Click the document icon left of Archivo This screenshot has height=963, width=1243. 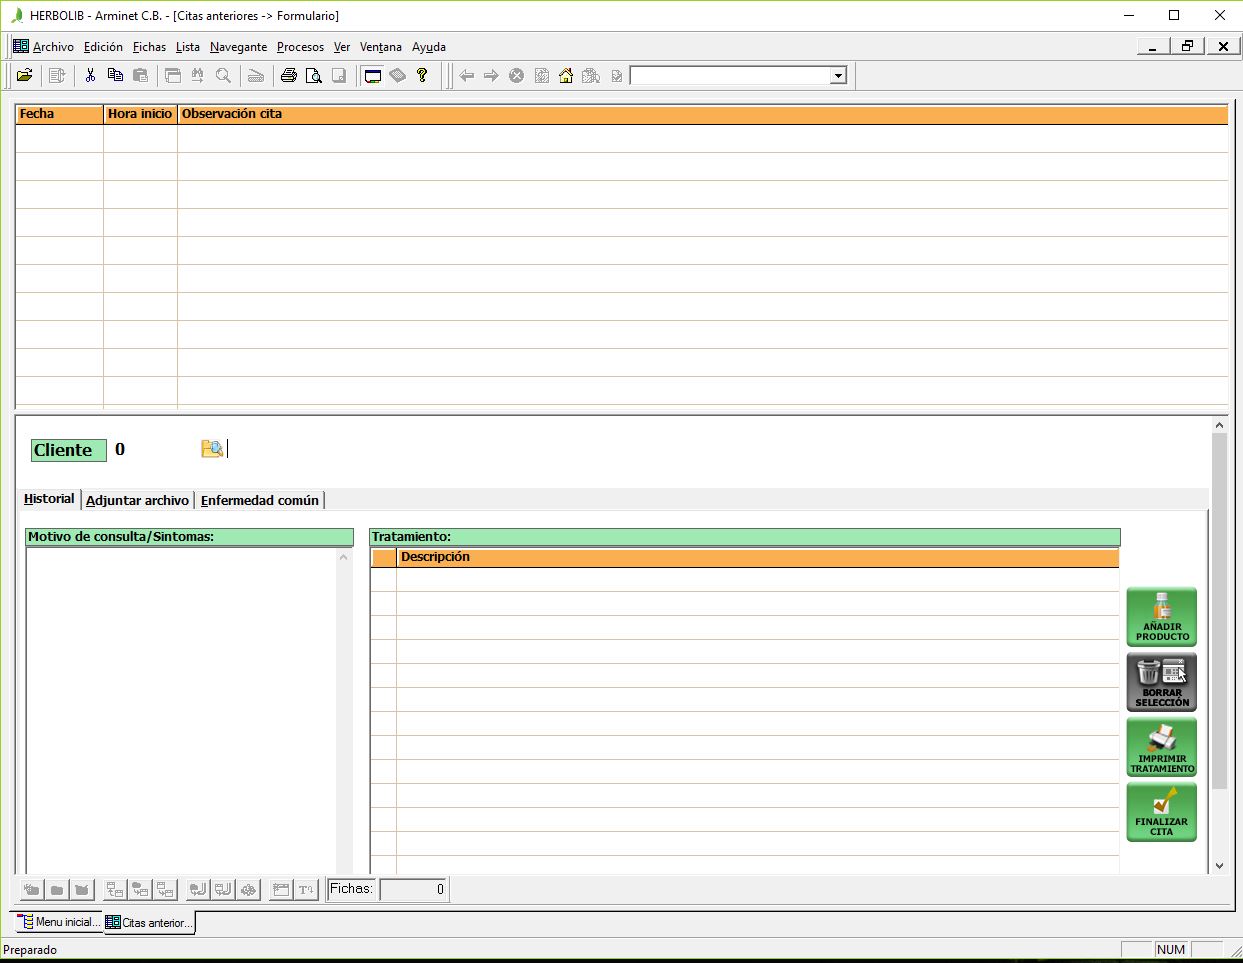coord(20,46)
